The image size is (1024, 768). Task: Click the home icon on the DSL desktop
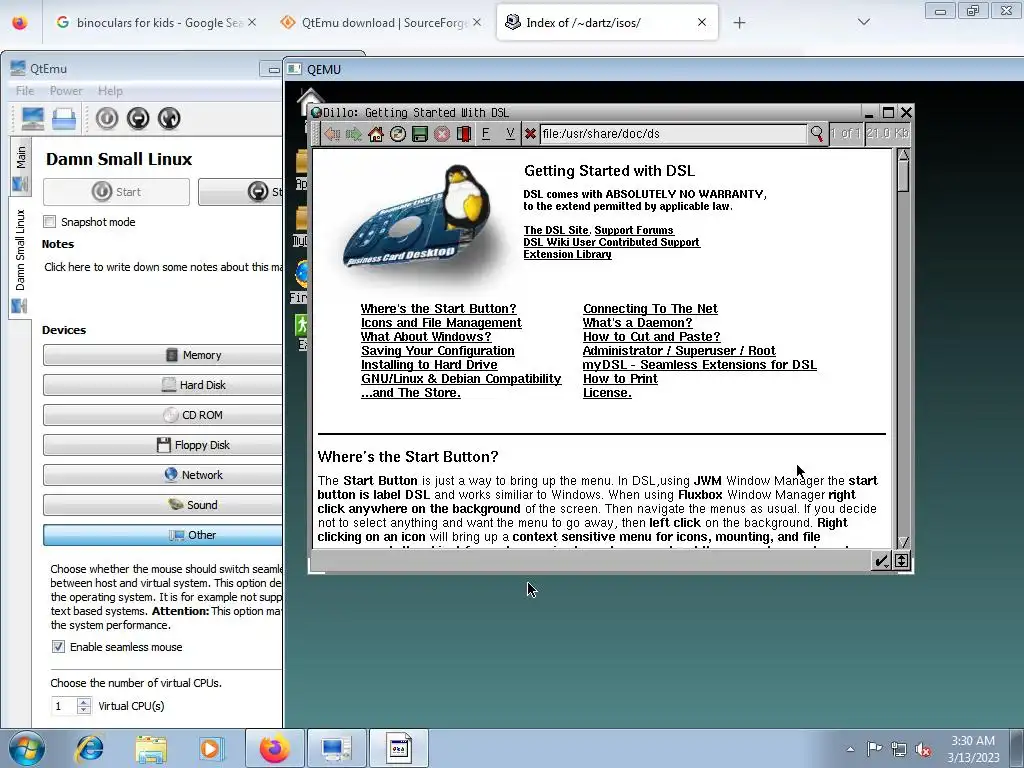pos(310,98)
